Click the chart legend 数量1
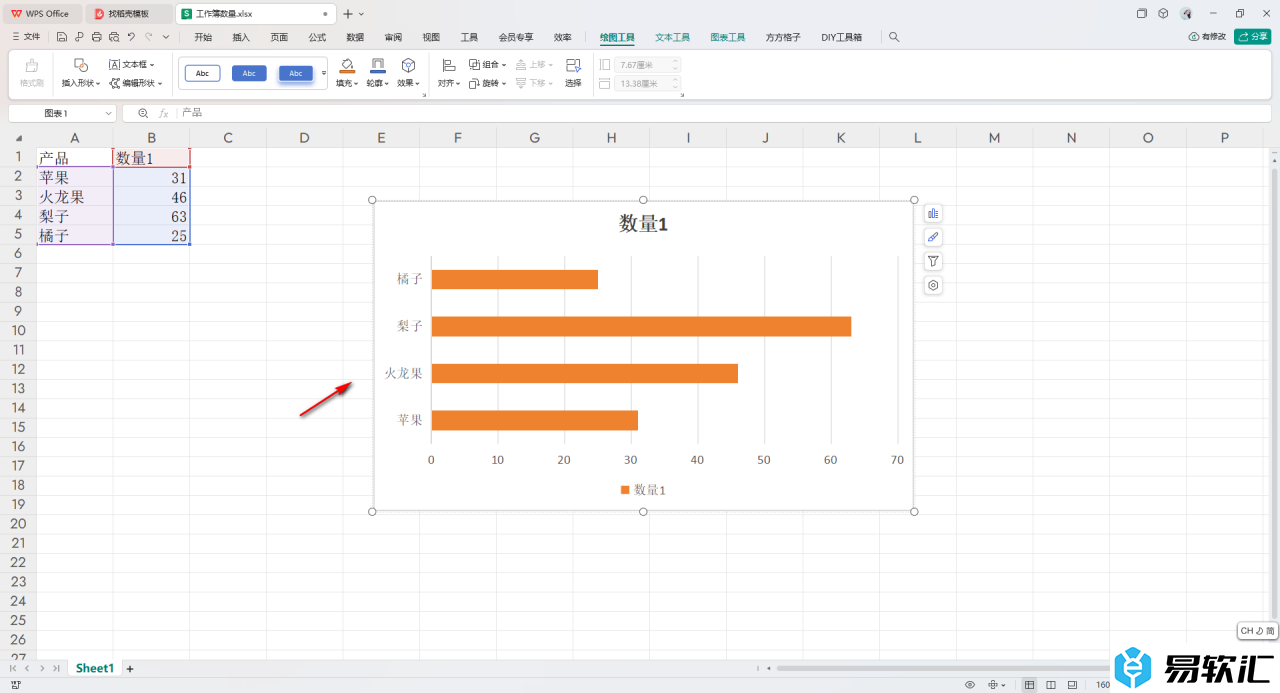The width and height of the screenshot is (1280, 693). (x=643, y=490)
